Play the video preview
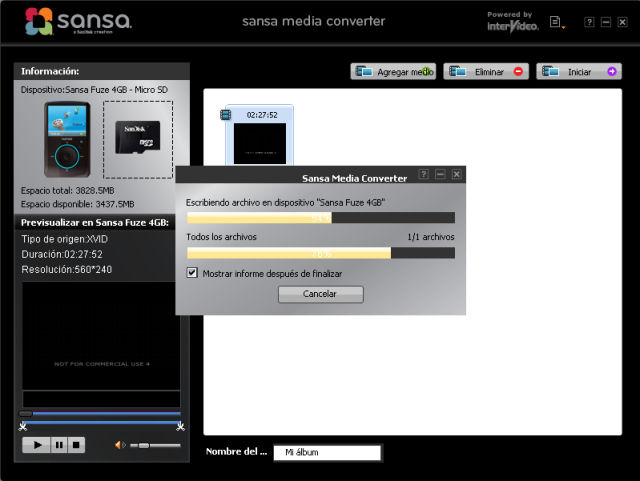 tap(37, 445)
